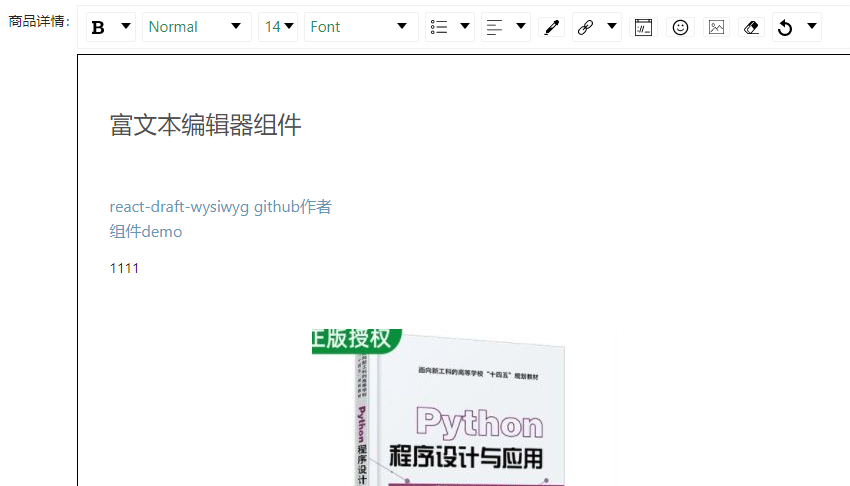Open the react-draft-wysiwyg github作者 link
850x486 pixels.
(220, 207)
